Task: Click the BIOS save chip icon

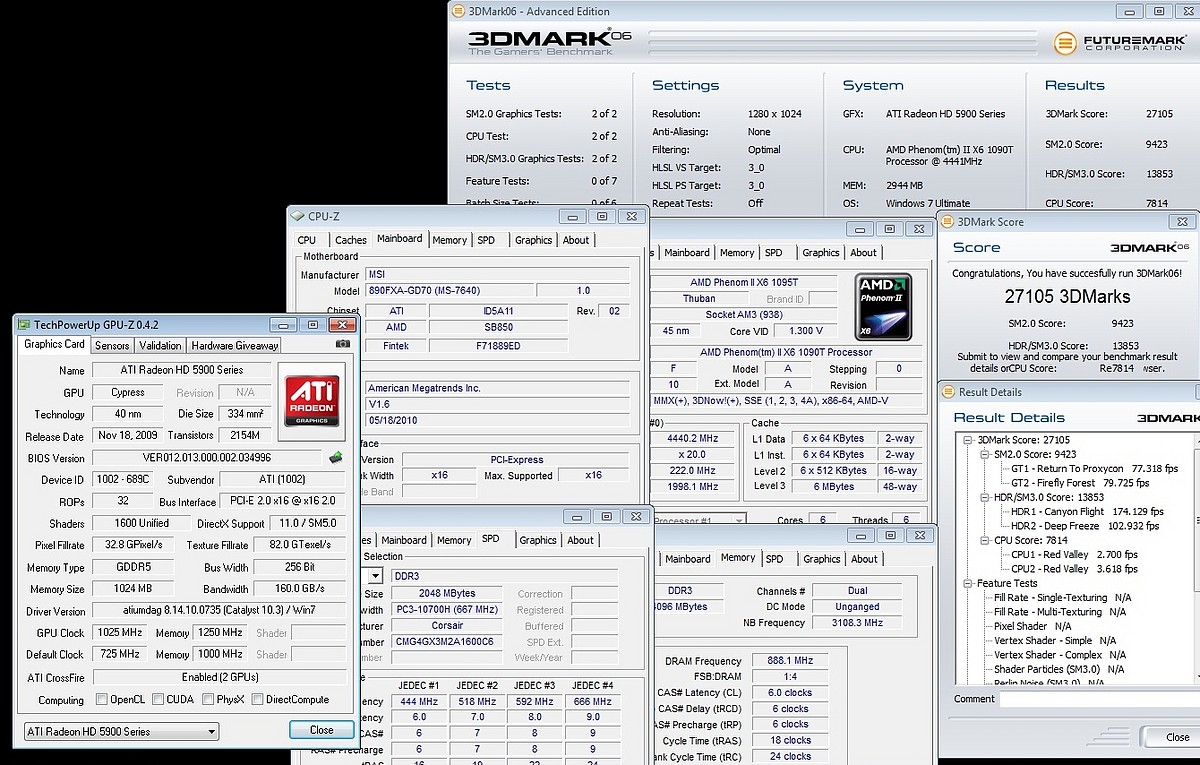Action: 336,458
